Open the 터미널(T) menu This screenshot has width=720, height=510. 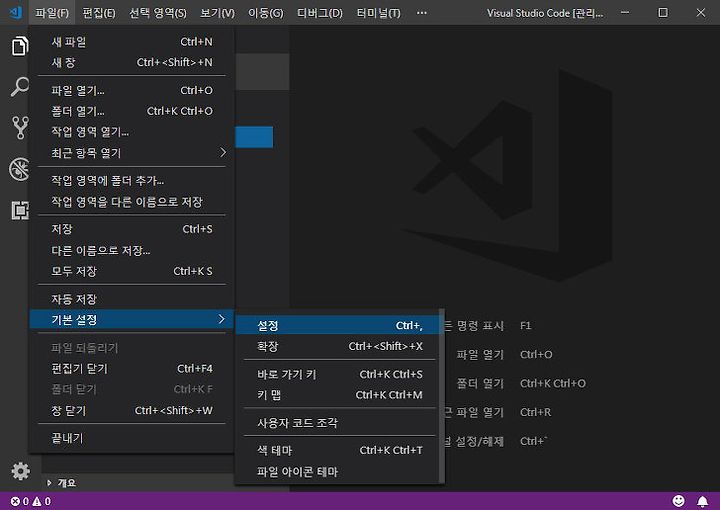[x=378, y=13]
